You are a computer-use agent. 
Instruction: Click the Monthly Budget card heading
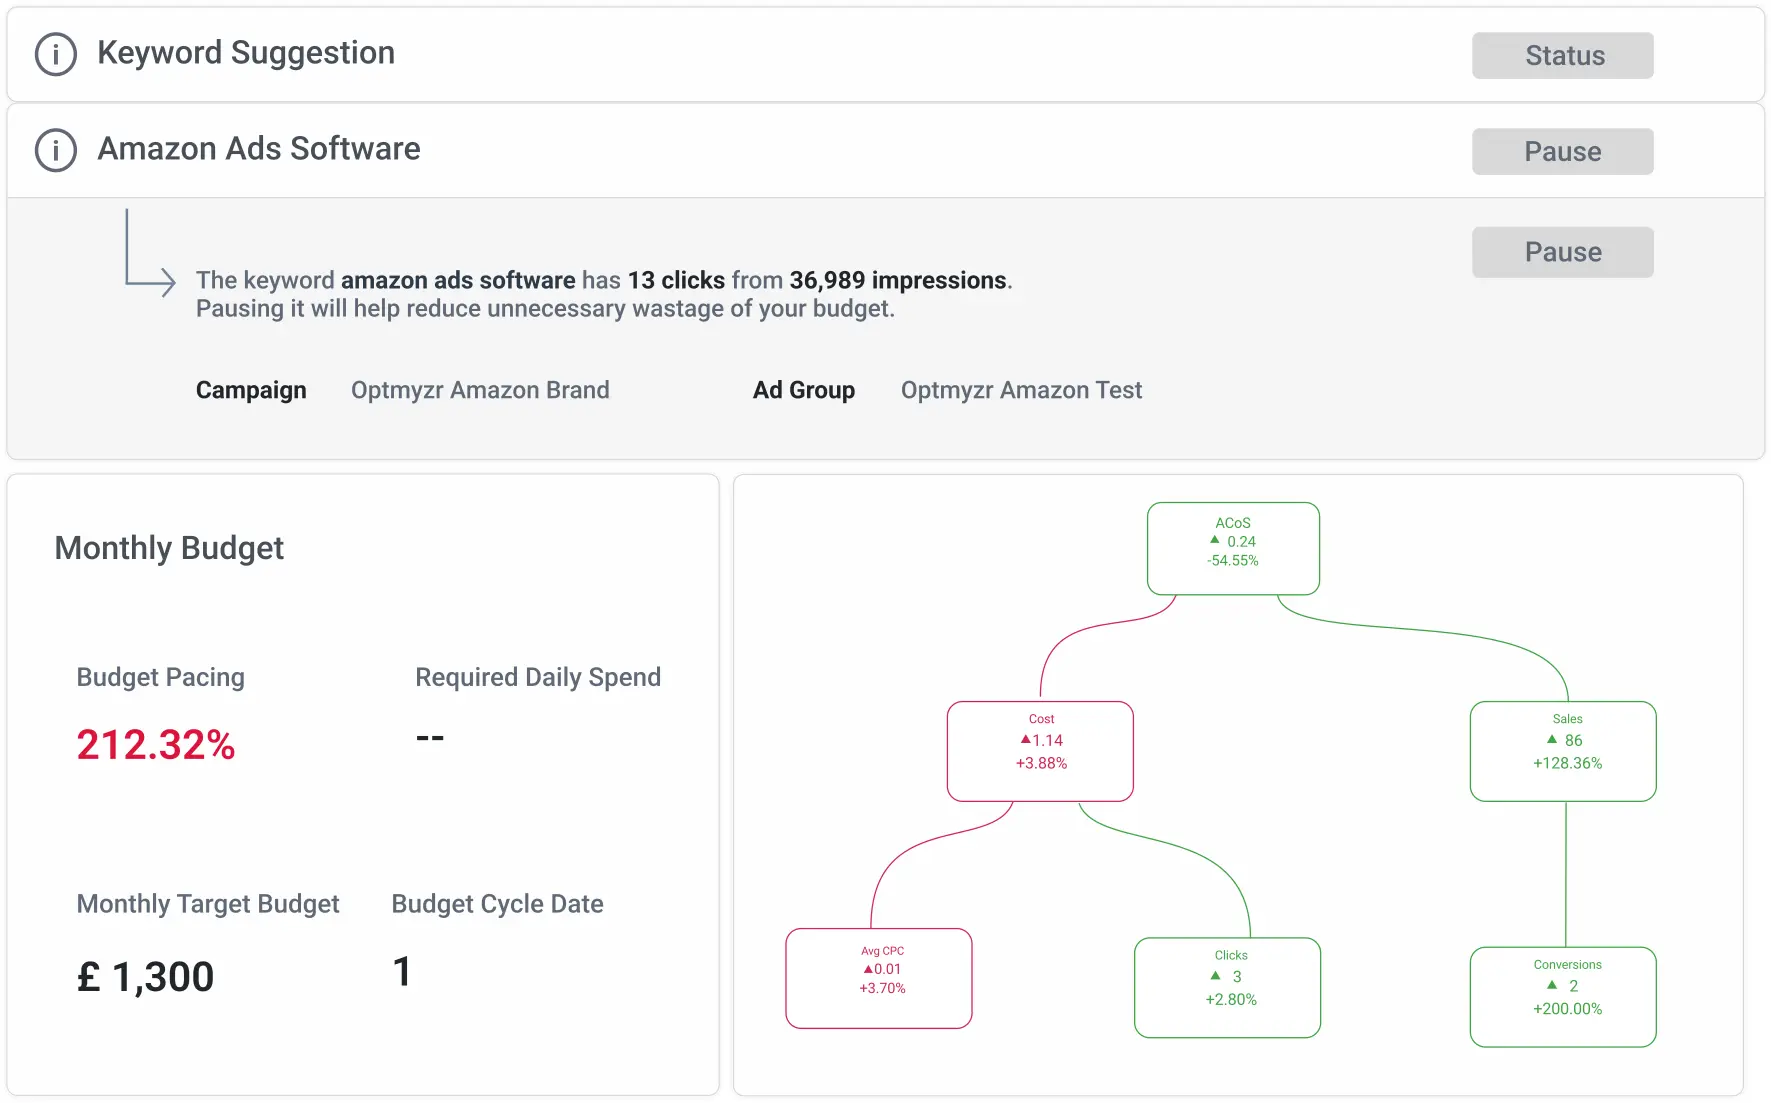point(169,548)
